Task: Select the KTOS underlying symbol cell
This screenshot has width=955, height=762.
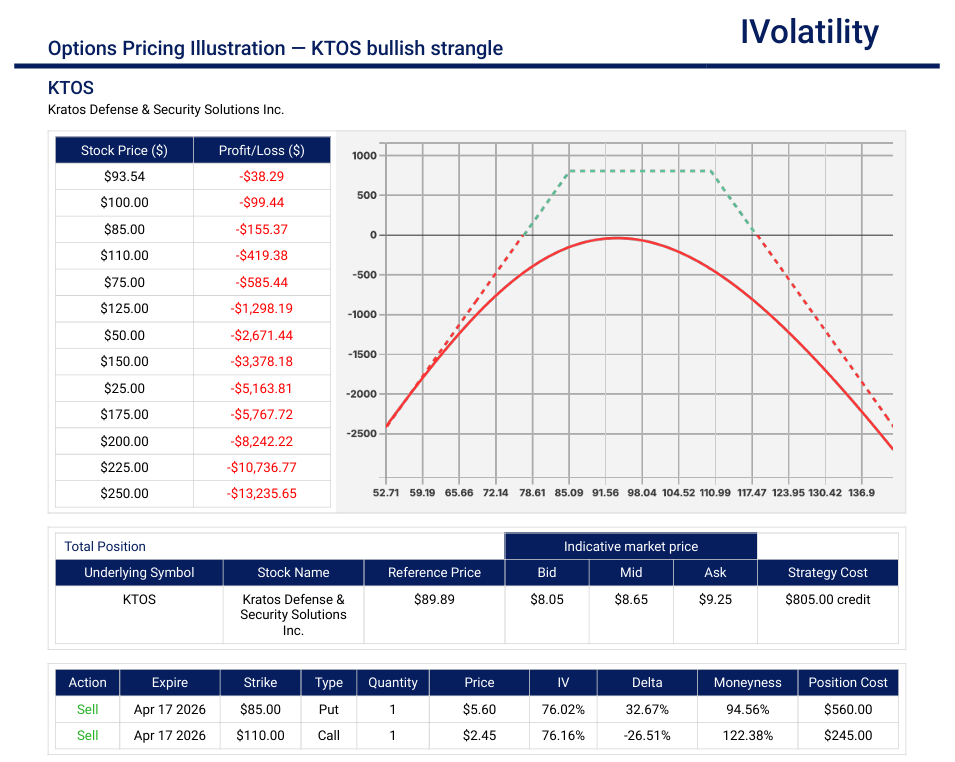Action: (139, 599)
